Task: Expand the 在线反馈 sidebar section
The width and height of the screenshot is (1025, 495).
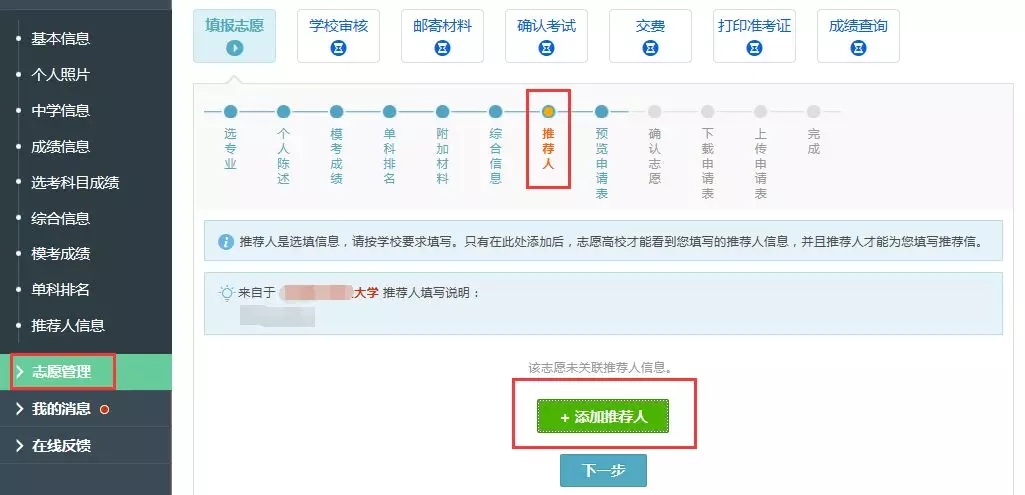Action: (x=60, y=446)
